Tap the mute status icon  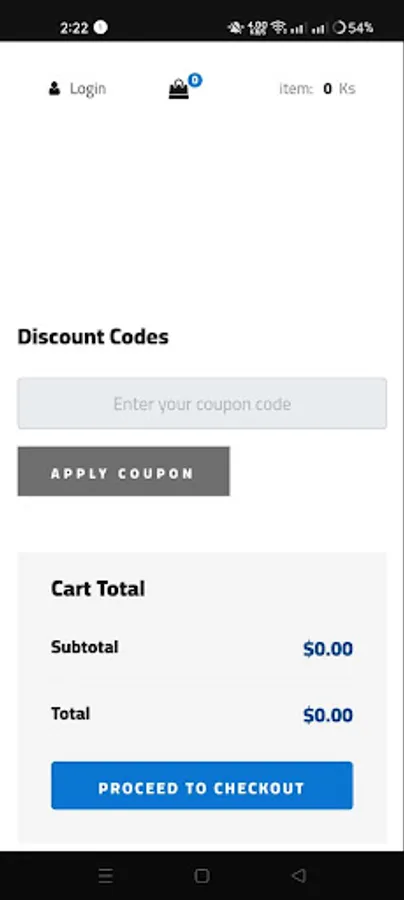(235, 27)
